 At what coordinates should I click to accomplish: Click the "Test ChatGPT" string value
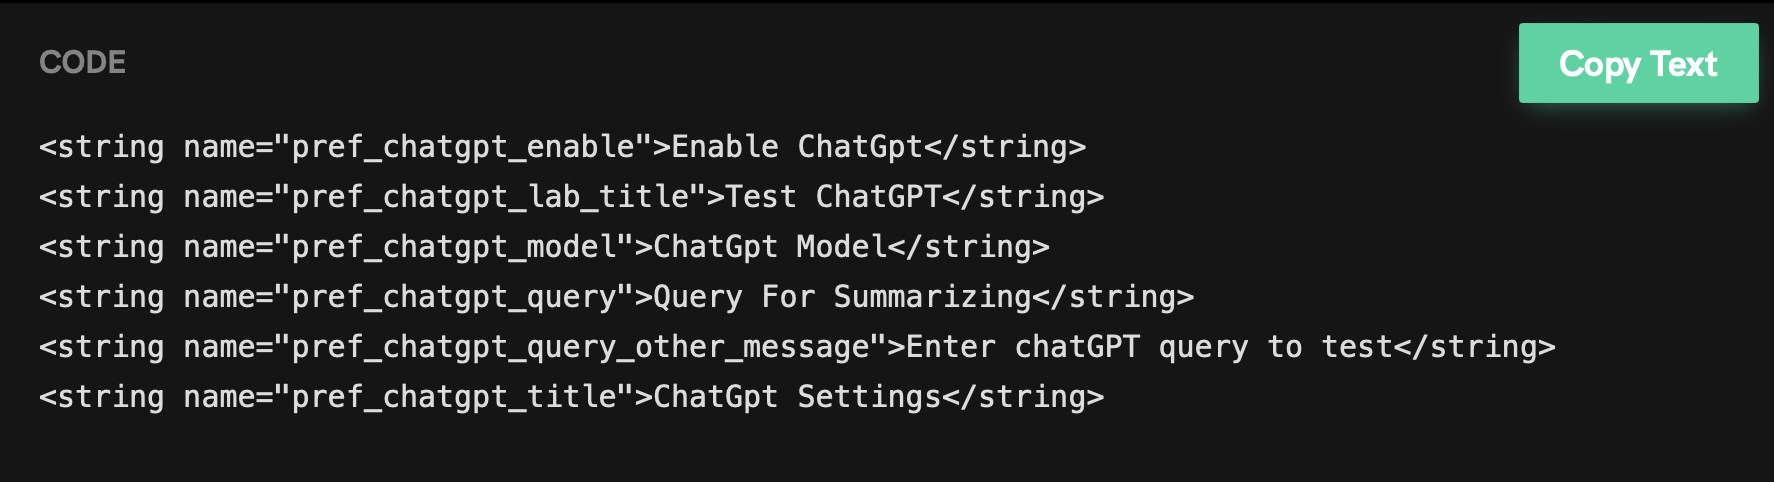pyautogui.click(x=833, y=197)
